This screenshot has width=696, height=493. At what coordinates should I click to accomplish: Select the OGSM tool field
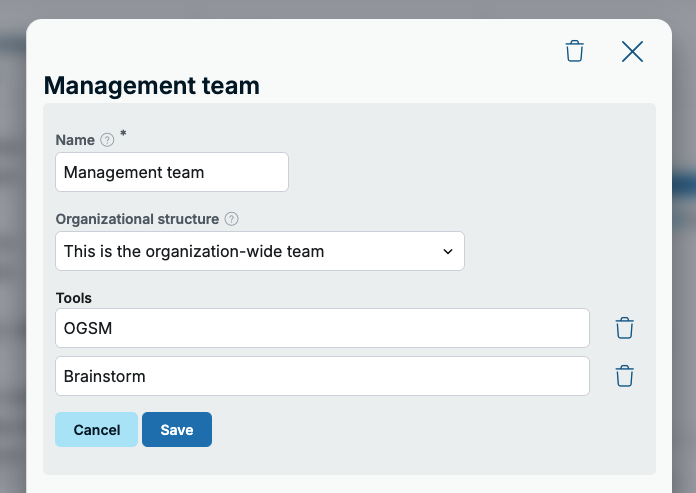(322, 328)
